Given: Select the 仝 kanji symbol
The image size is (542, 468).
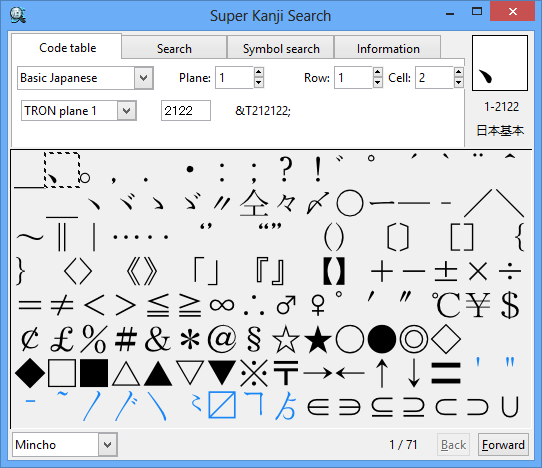Looking at the screenshot, I should click(254, 203).
